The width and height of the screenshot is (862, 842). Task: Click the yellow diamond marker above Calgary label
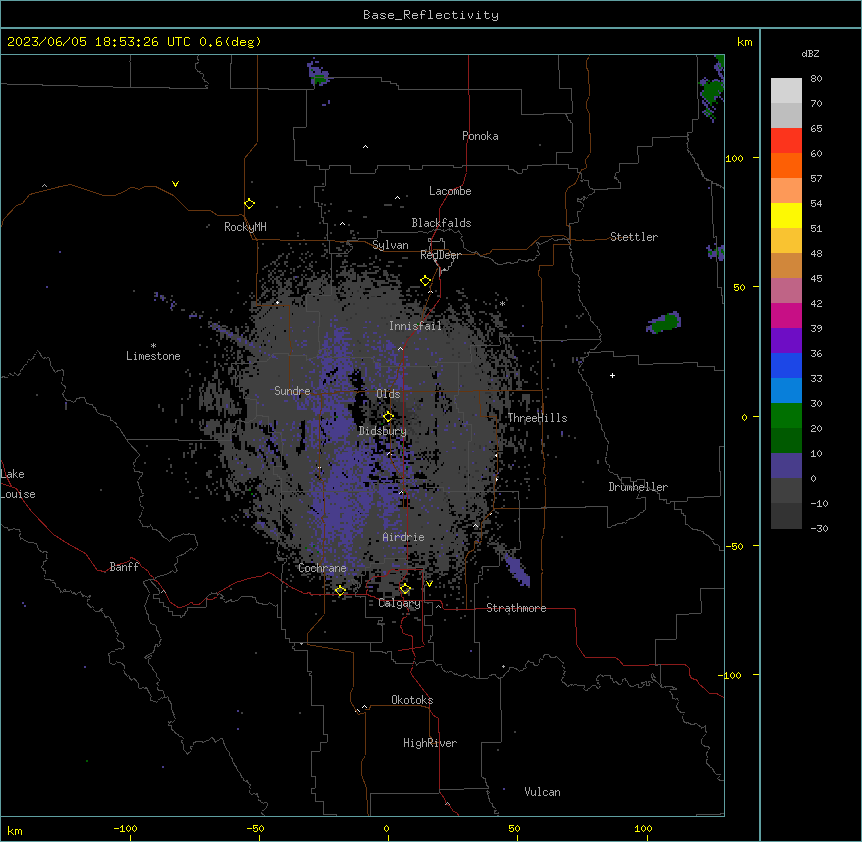[405, 589]
